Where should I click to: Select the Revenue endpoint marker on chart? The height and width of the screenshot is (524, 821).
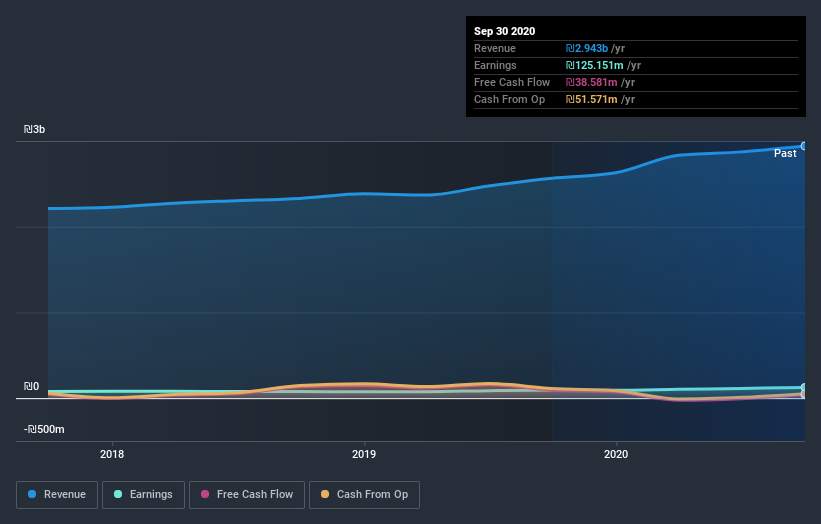point(803,146)
